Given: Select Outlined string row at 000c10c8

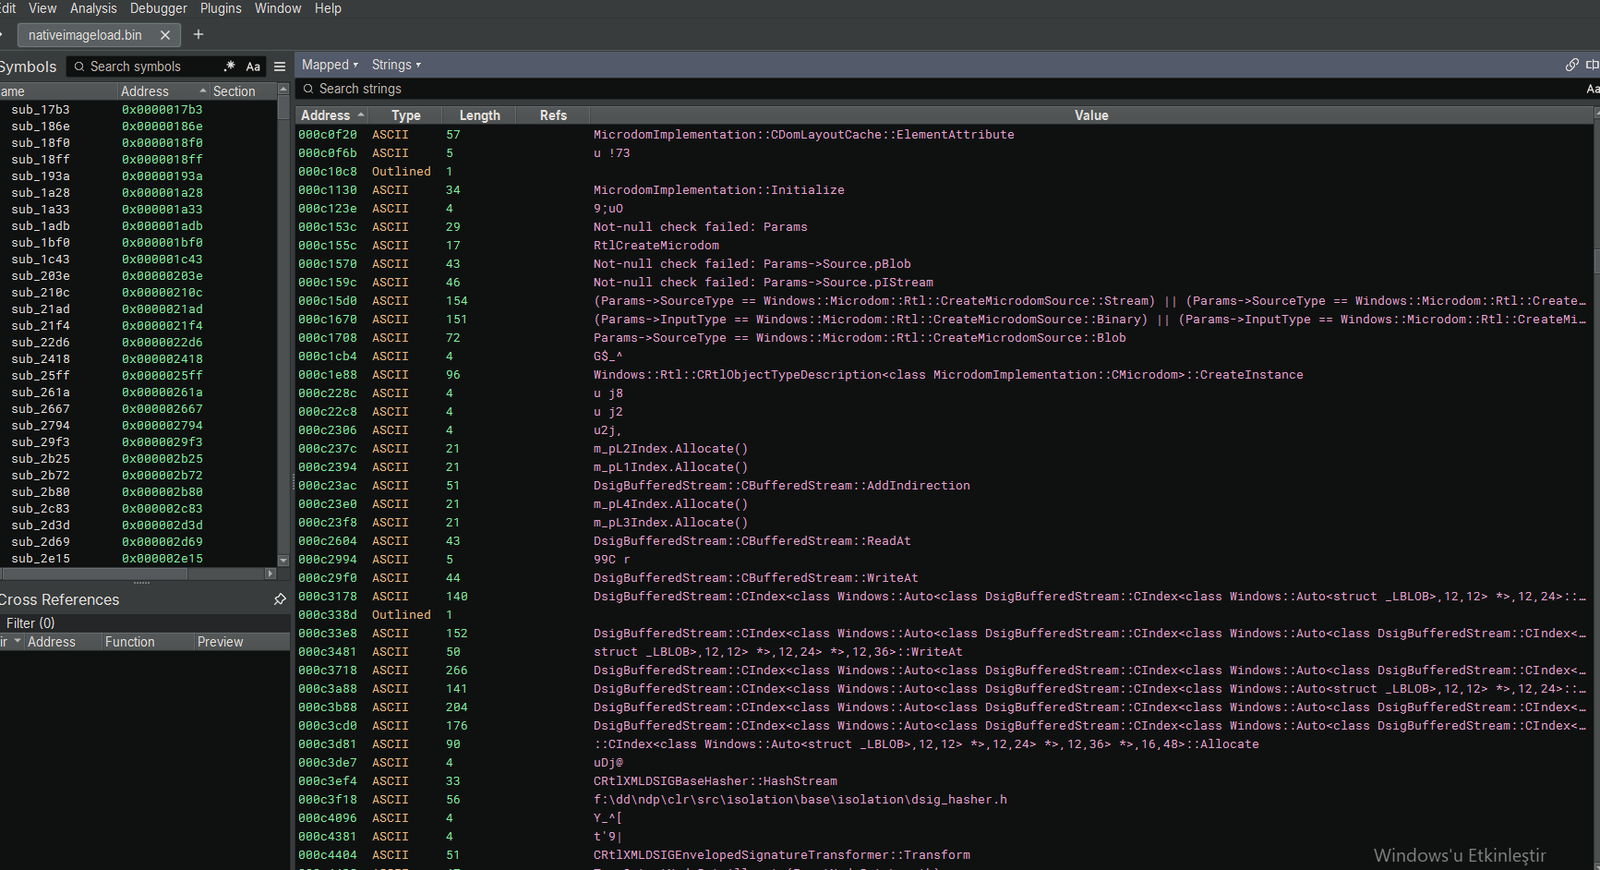Looking at the screenshot, I should [944, 172].
